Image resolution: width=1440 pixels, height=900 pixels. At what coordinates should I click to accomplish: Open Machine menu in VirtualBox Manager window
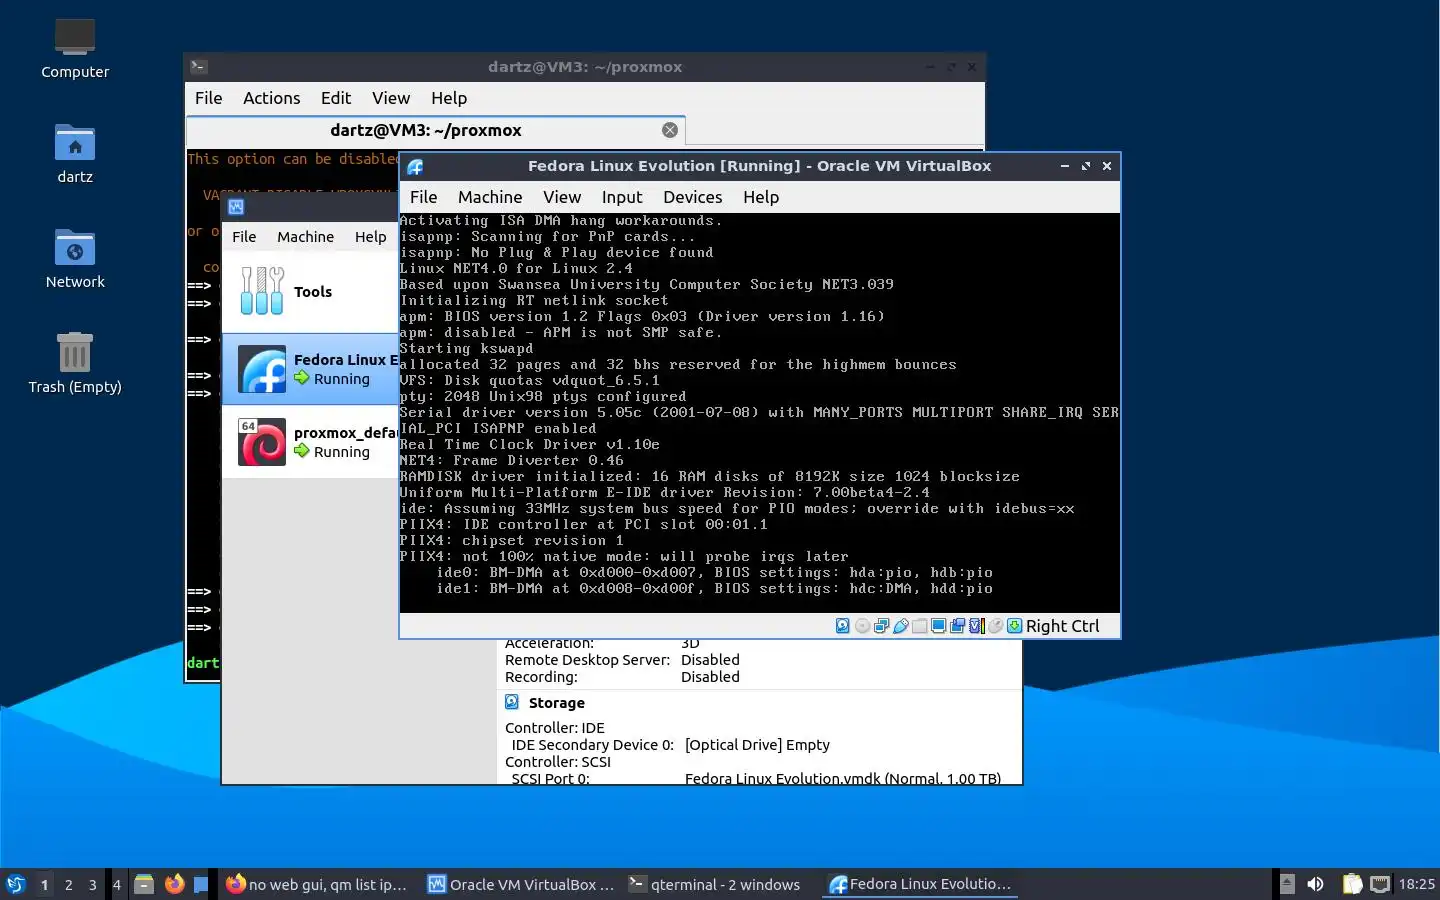coord(305,237)
